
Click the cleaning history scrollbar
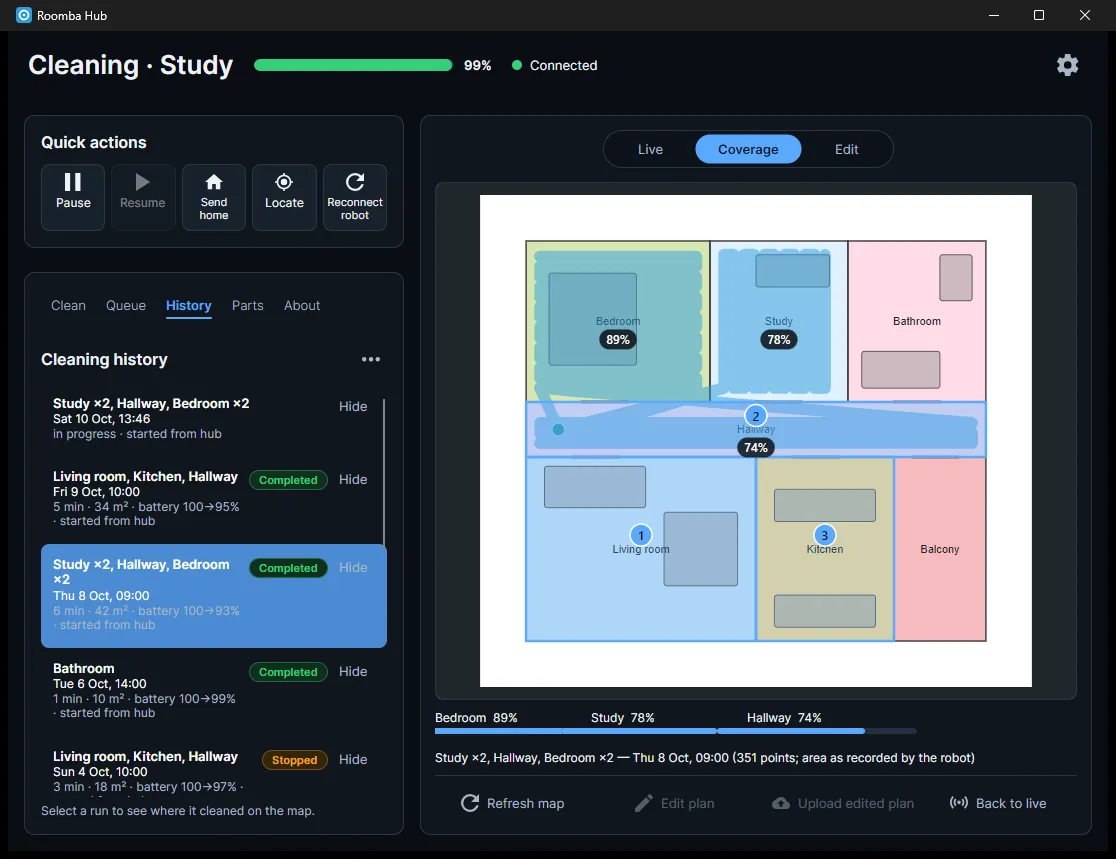[384, 473]
